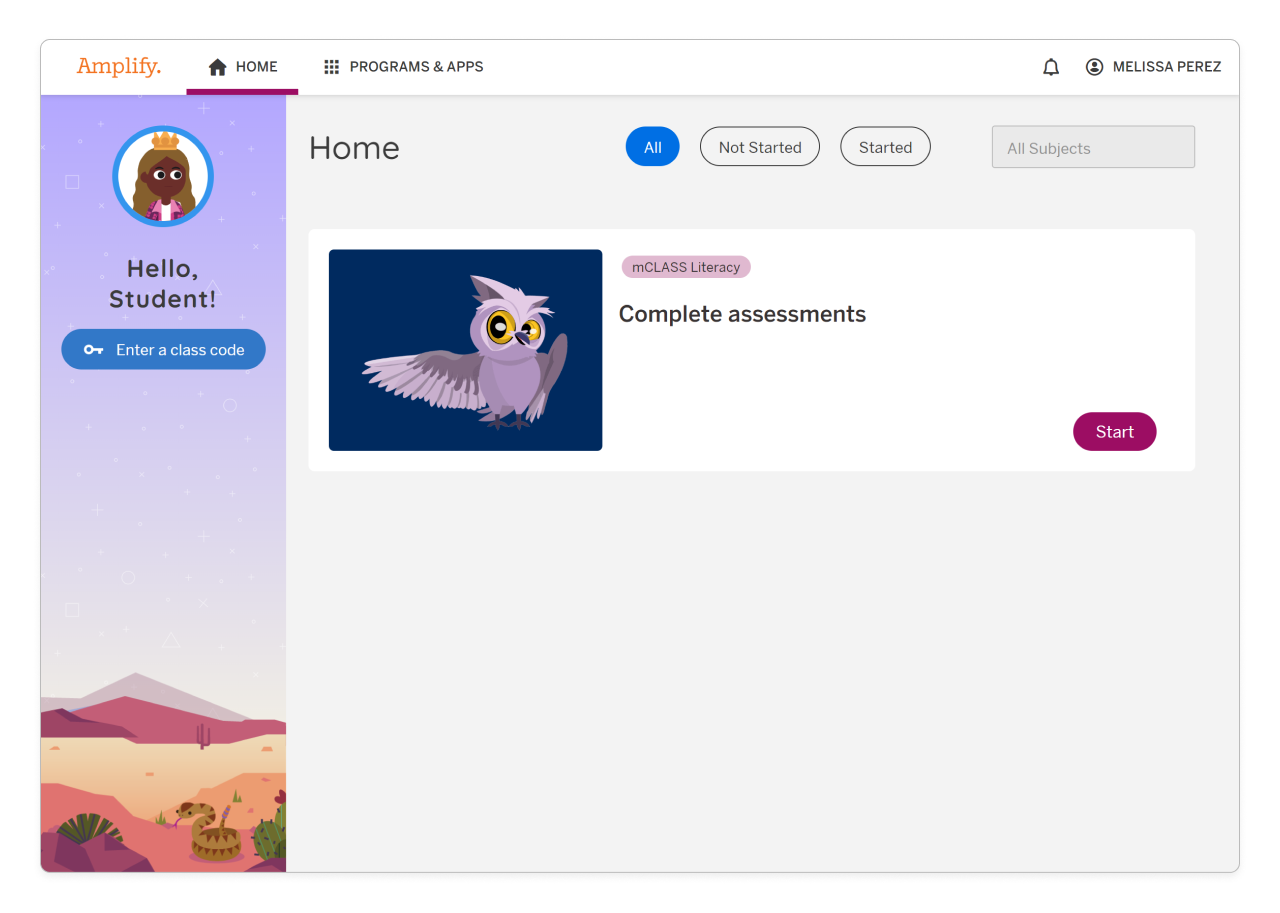Click the Programs & Apps grid icon
1280x913 pixels.
tap(332, 67)
